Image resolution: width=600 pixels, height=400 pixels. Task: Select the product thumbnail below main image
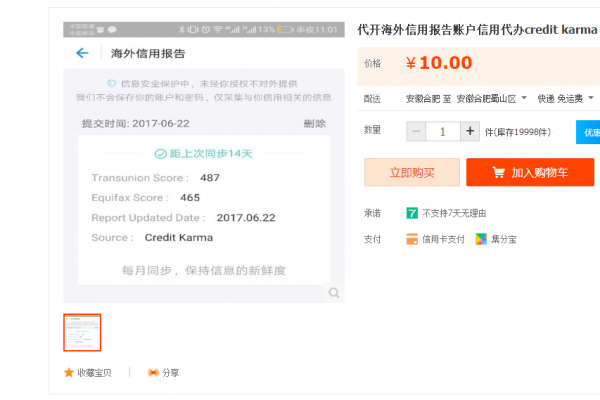[82, 332]
